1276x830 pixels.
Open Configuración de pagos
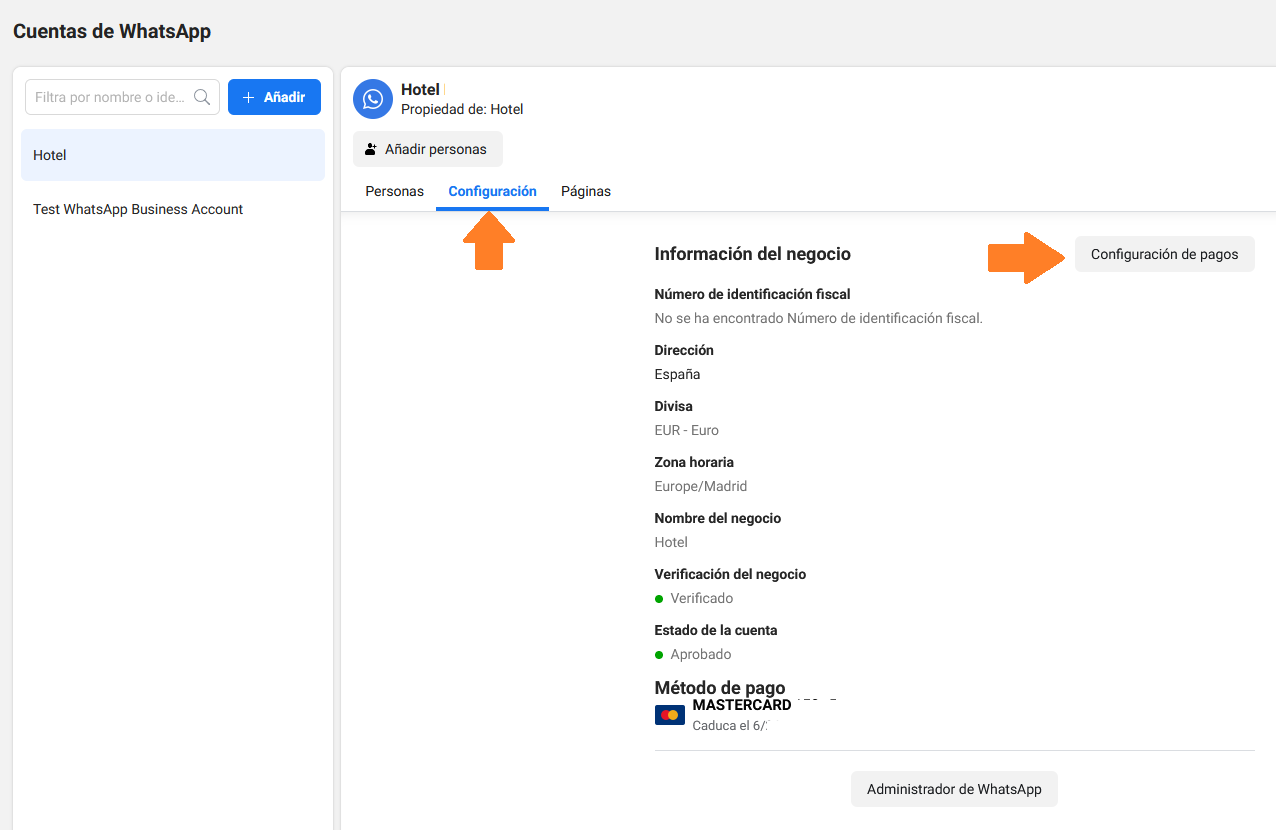tap(1165, 254)
